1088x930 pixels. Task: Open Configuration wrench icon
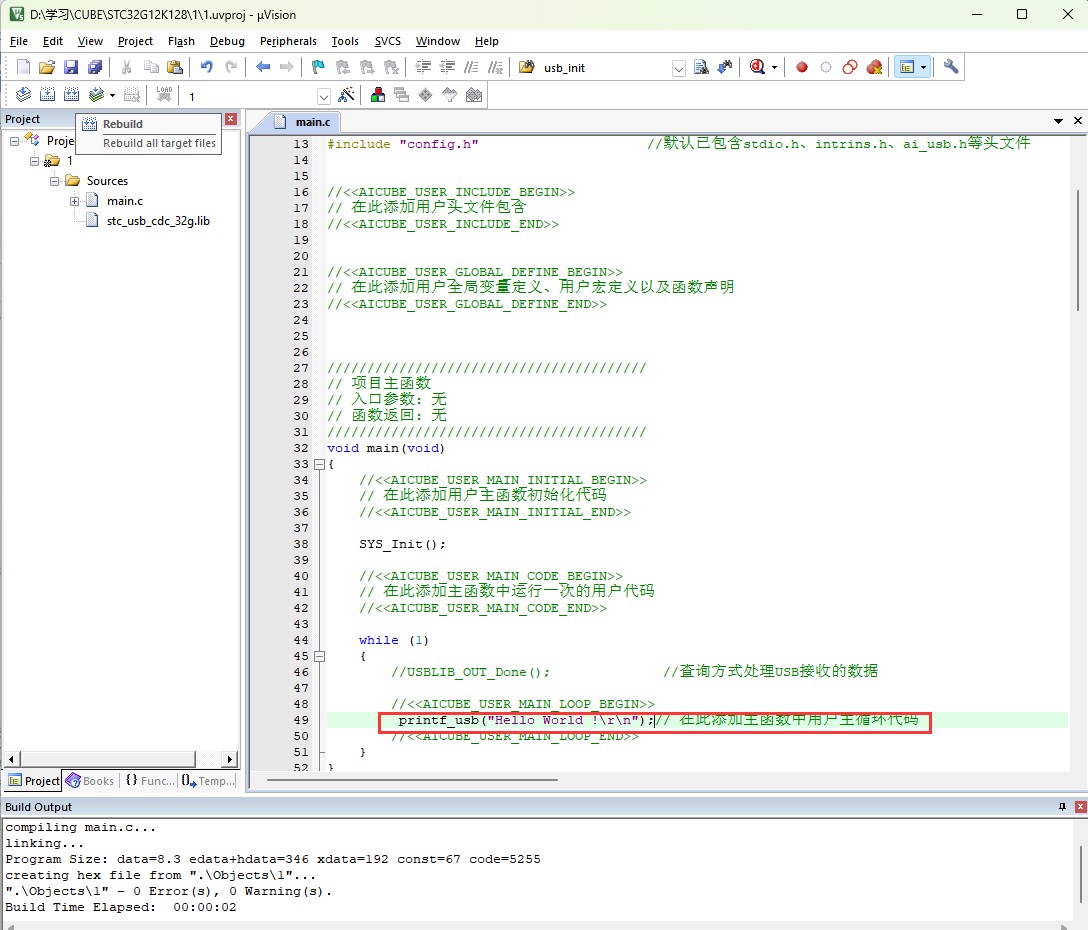[951, 67]
